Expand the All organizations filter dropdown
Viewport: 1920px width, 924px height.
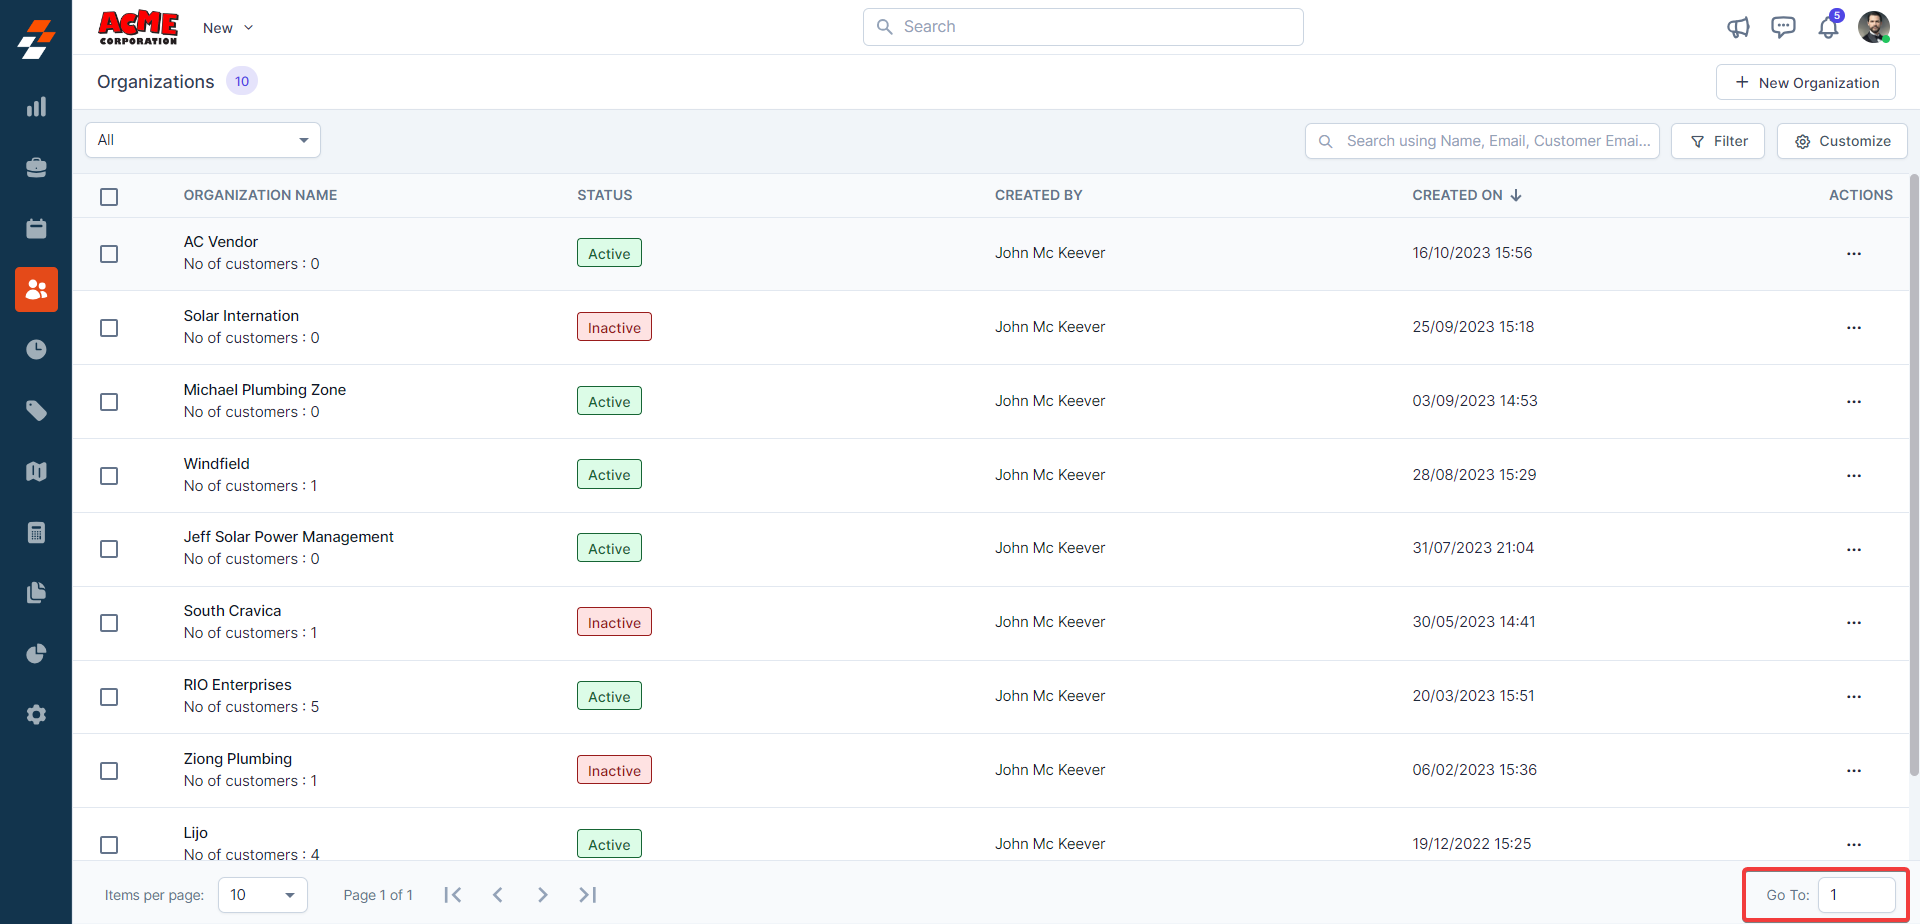[x=203, y=140]
